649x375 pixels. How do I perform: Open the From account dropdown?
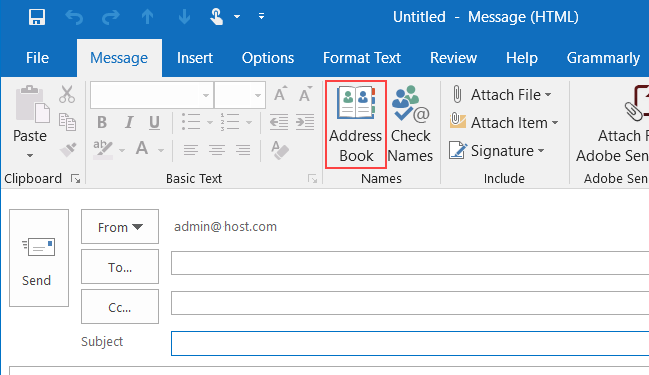point(120,227)
